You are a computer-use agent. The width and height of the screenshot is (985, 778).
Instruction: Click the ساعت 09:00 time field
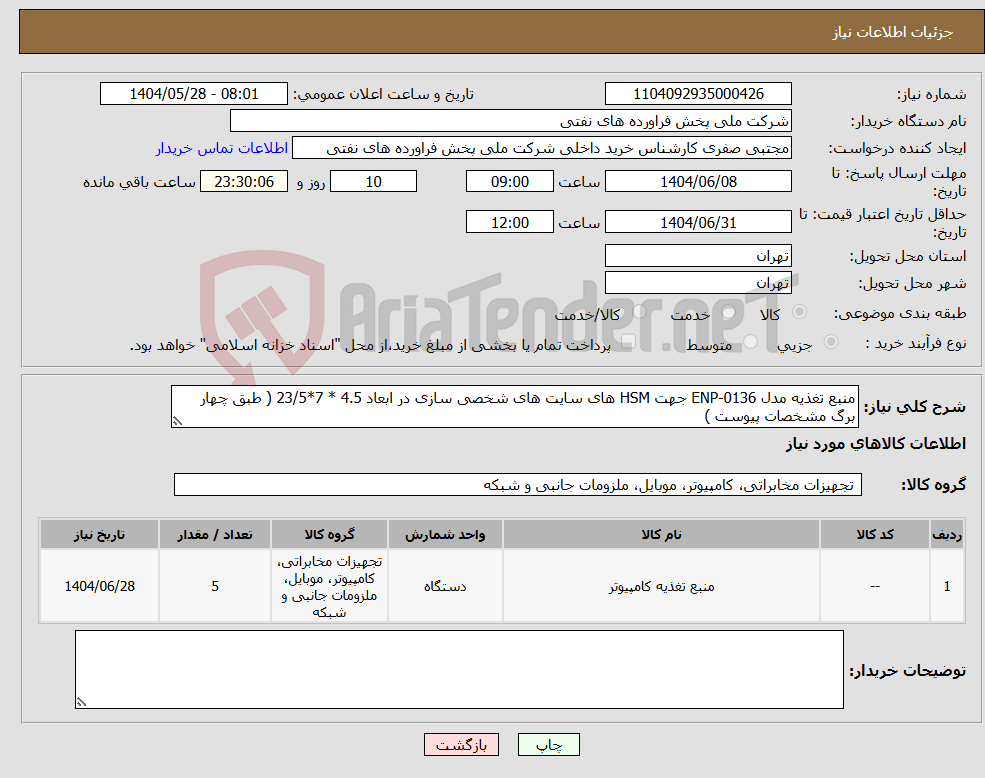pyautogui.click(x=509, y=181)
